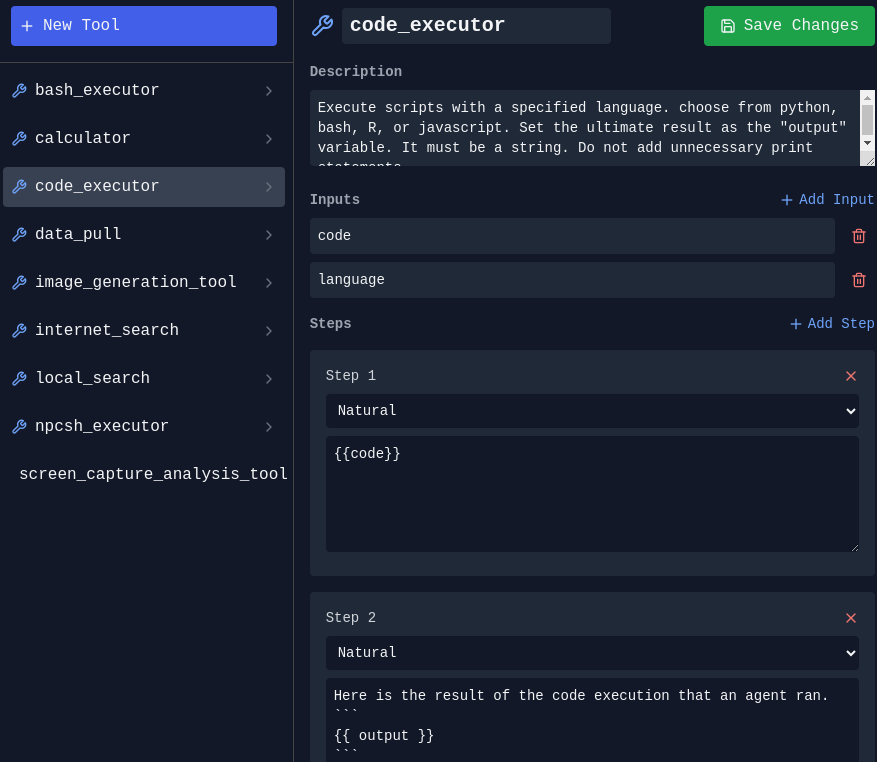Save Changes to the tool
The height and width of the screenshot is (762, 877).
[x=789, y=26]
